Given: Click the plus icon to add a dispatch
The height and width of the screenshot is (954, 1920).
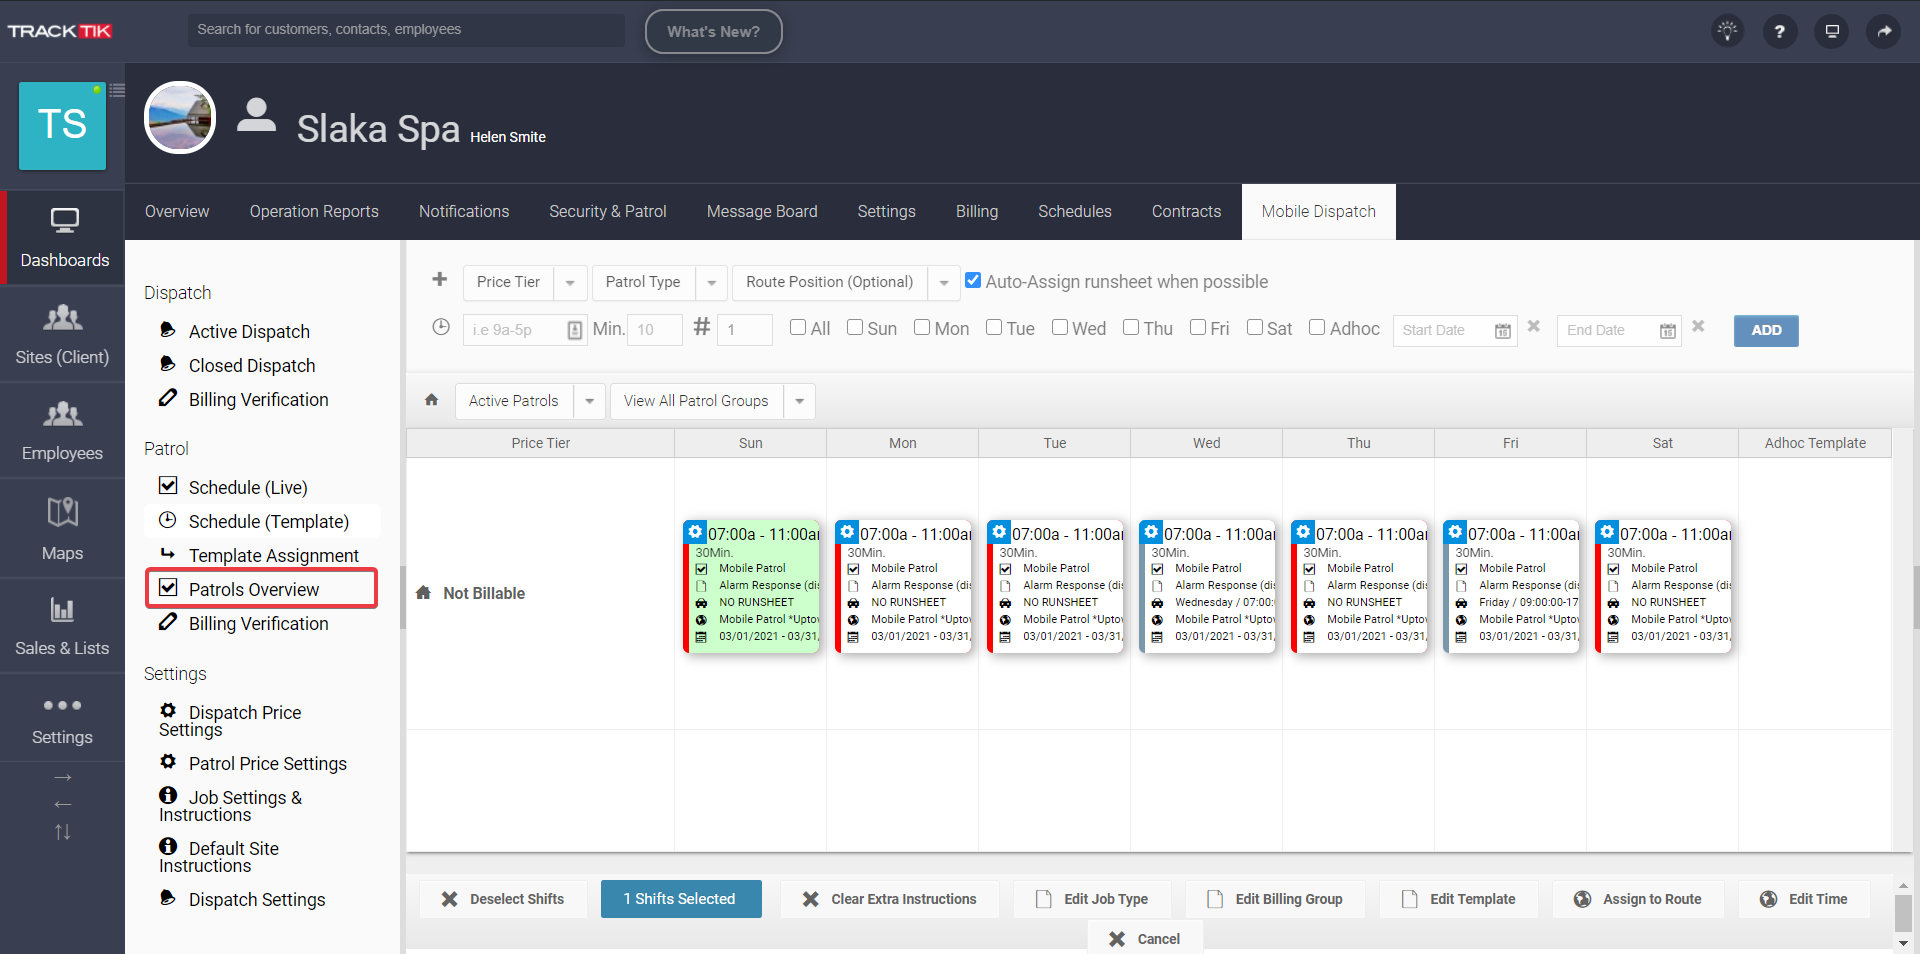Looking at the screenshot, I should pyautogui.click(x=440, y=280).
